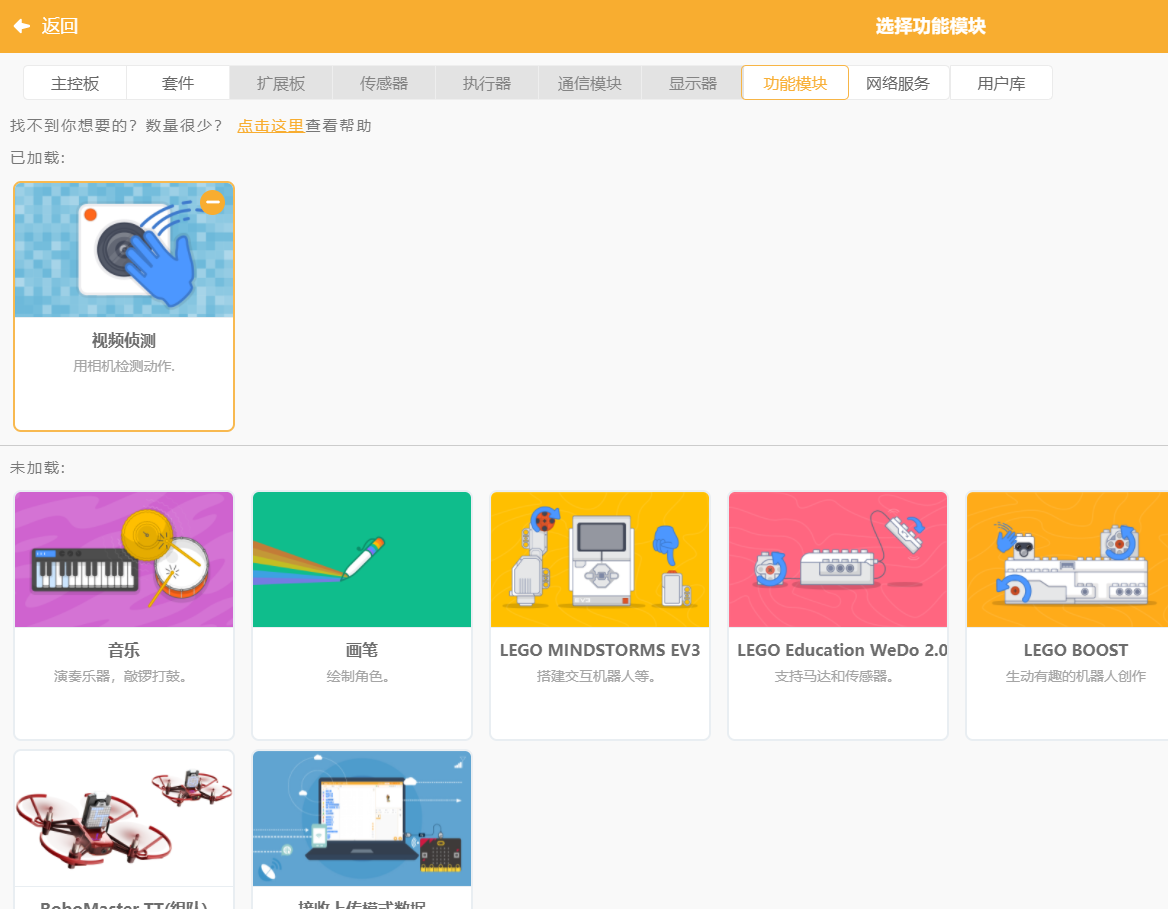Click the 音乐 title text

(124, 650)
